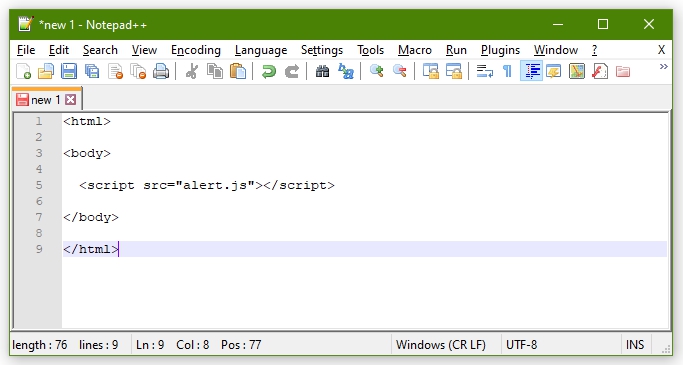This screenshot has height=365, width=683.
Task: Zoom out with magnifier minus icon
Action: [x=399, y=71]
